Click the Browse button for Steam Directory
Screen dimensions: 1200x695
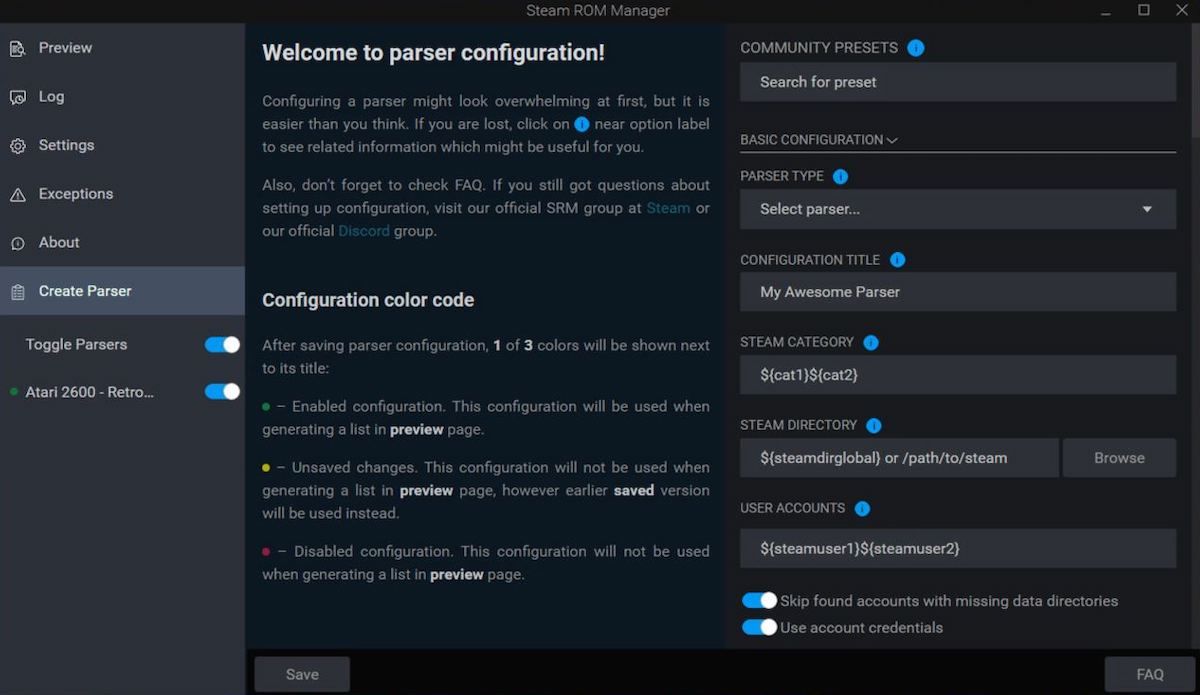tap(1118, 457)
